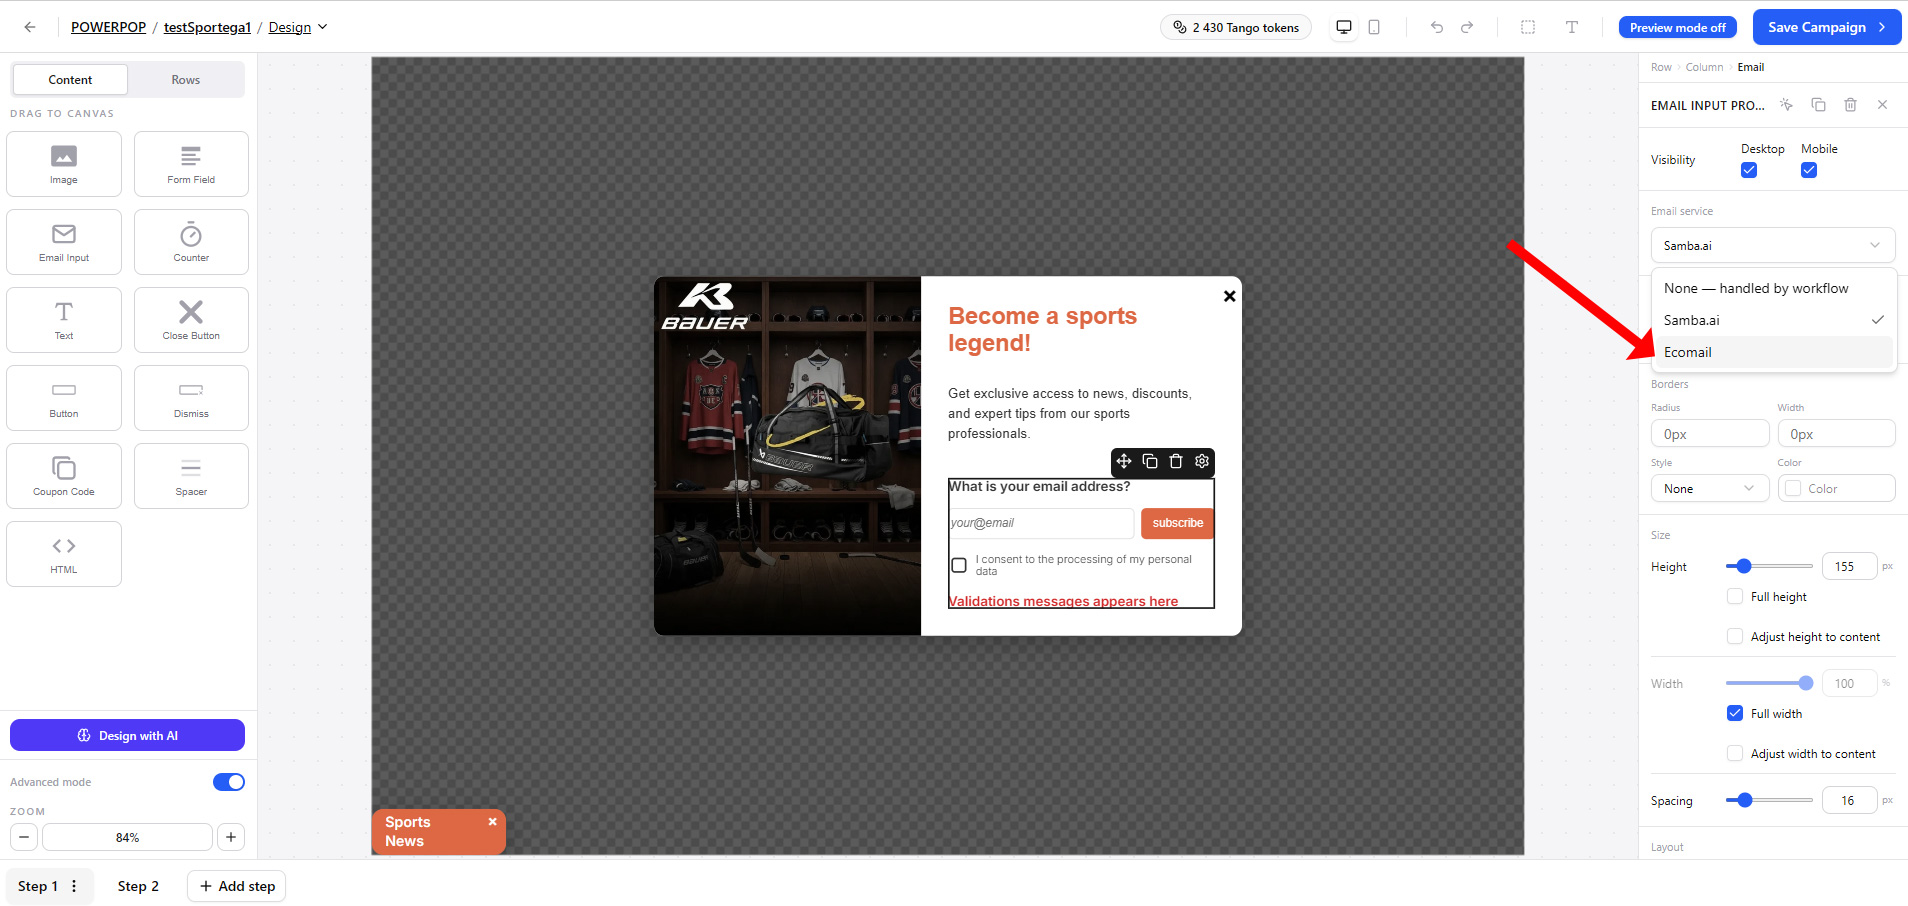Uncheck the Full width checkbox

click(x=1735, y=714)
